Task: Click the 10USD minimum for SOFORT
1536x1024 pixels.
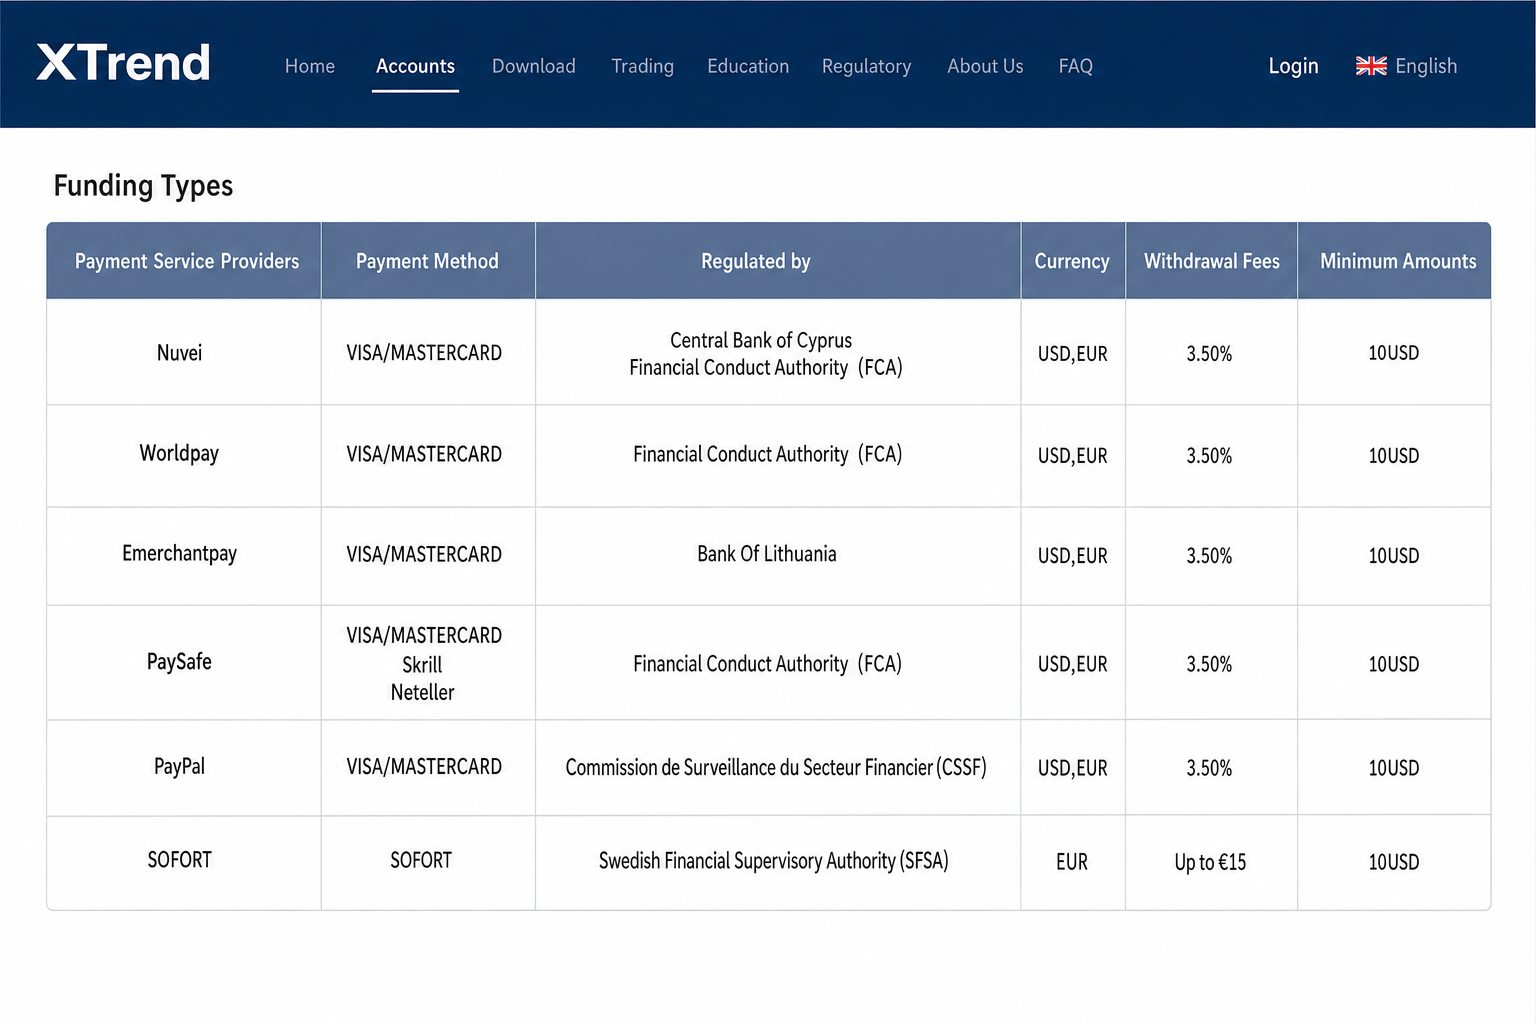Action: [1394, 862]
